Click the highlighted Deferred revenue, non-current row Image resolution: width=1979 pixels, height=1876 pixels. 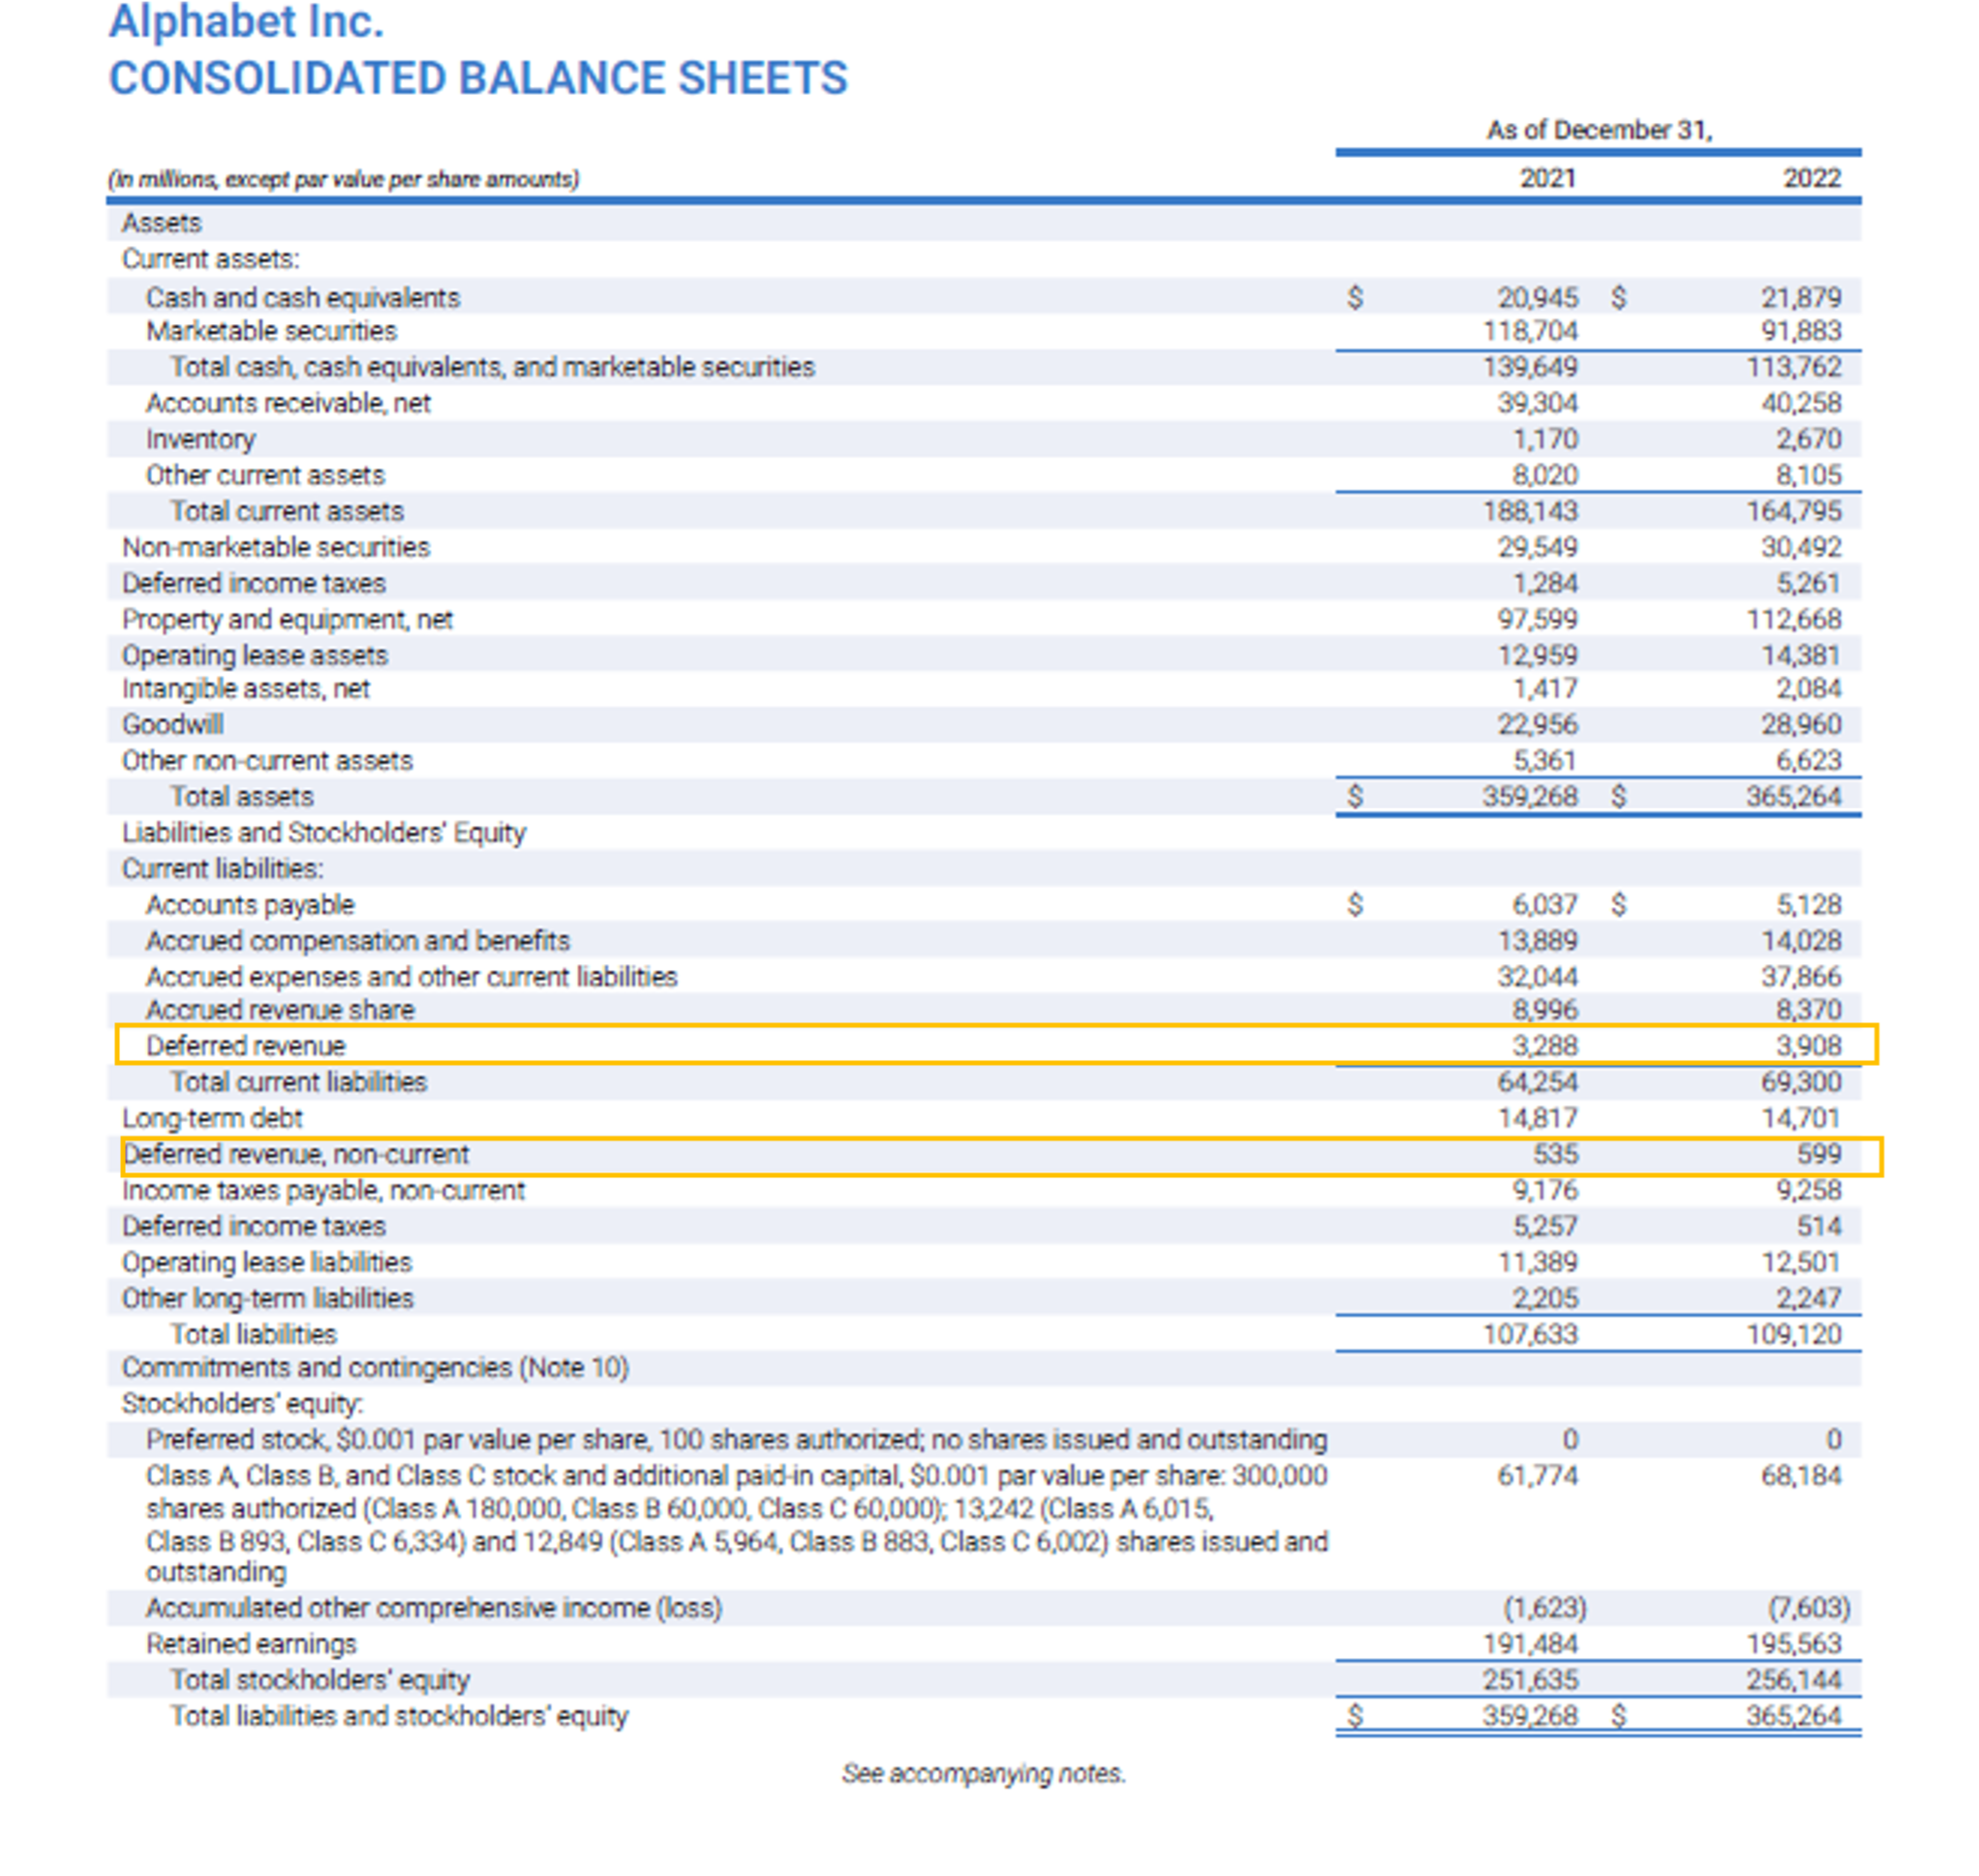coord(295,1154)
